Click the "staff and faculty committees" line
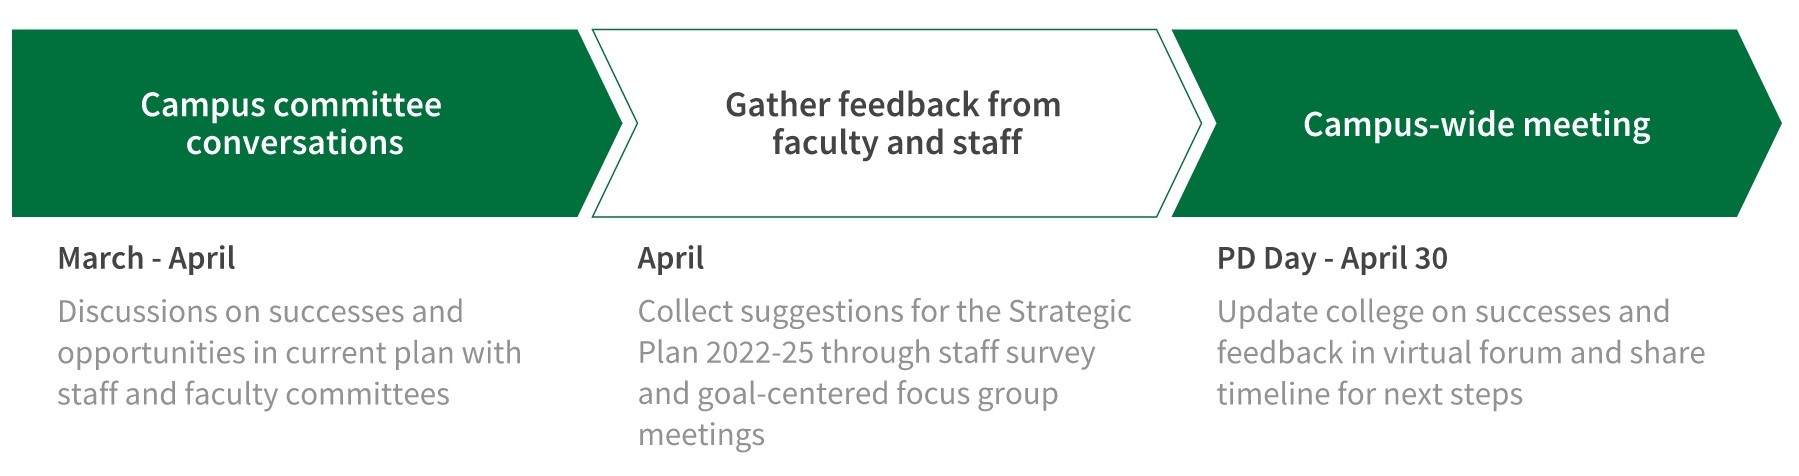Screen dimensions: 1799x476 [253, 394]
